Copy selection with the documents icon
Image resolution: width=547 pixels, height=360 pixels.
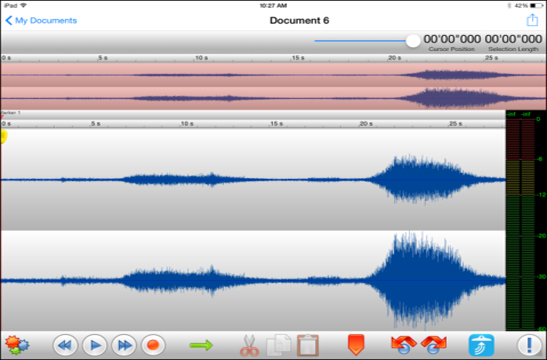click(278, 345)
